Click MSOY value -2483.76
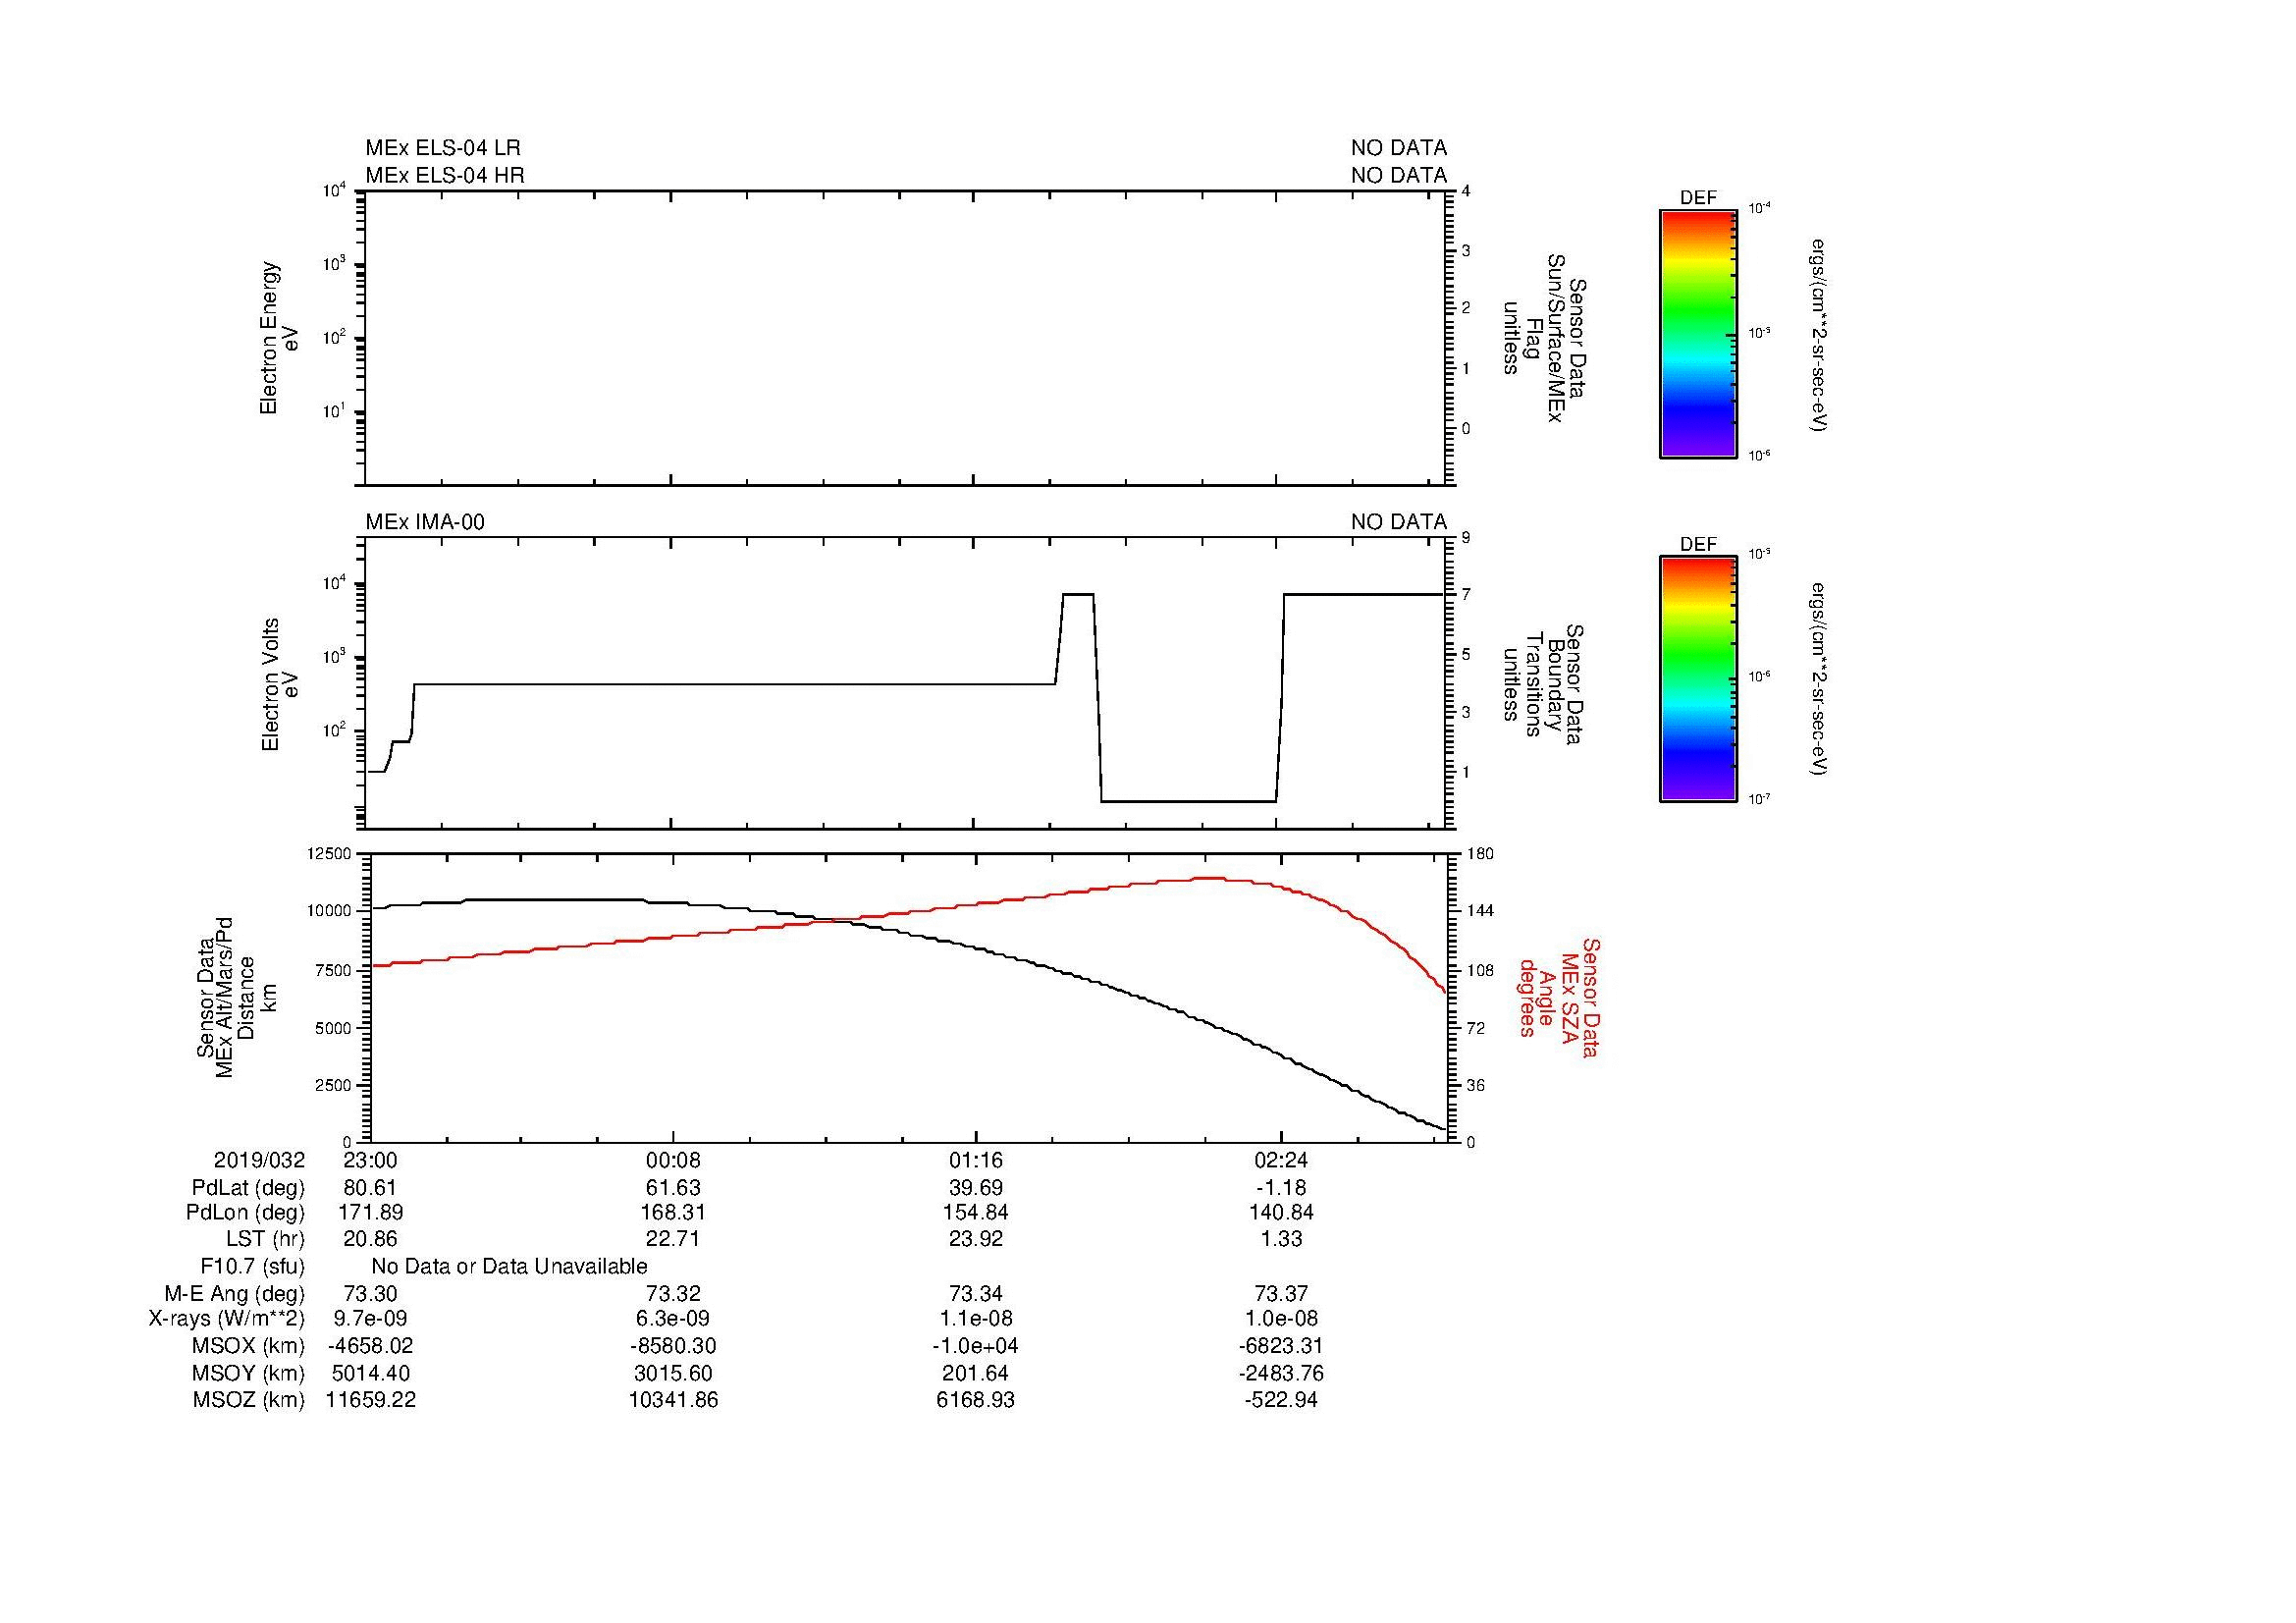The width and height of the screenshot is (2296, 1623). click(x=1281, y=1374)
